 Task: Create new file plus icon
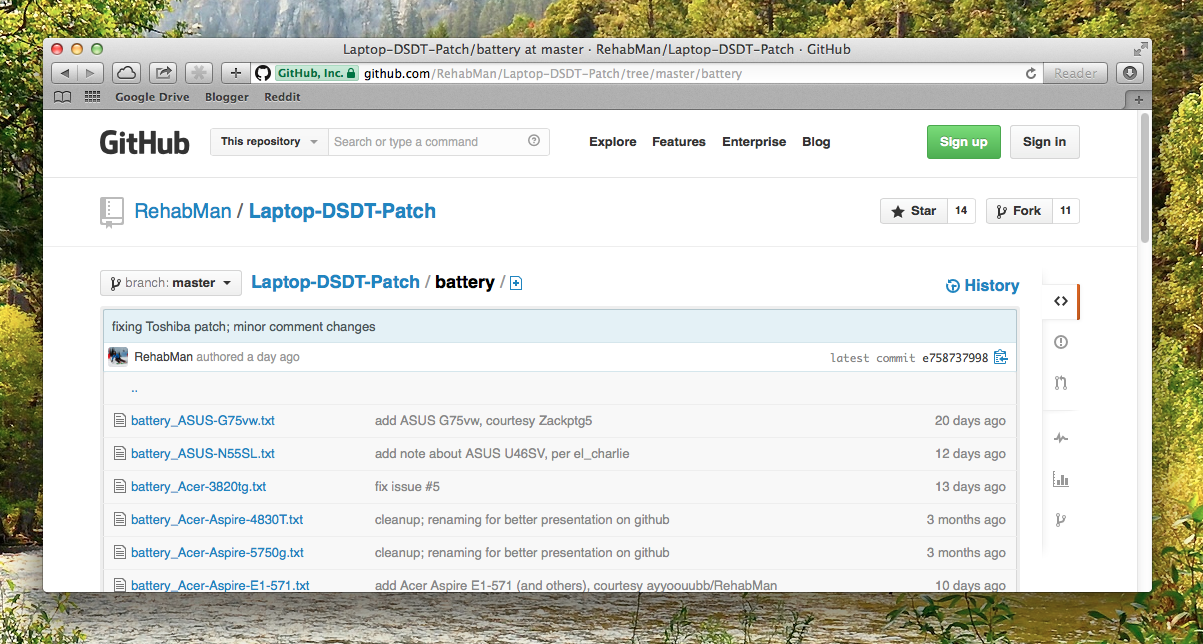tap(516, 284)
